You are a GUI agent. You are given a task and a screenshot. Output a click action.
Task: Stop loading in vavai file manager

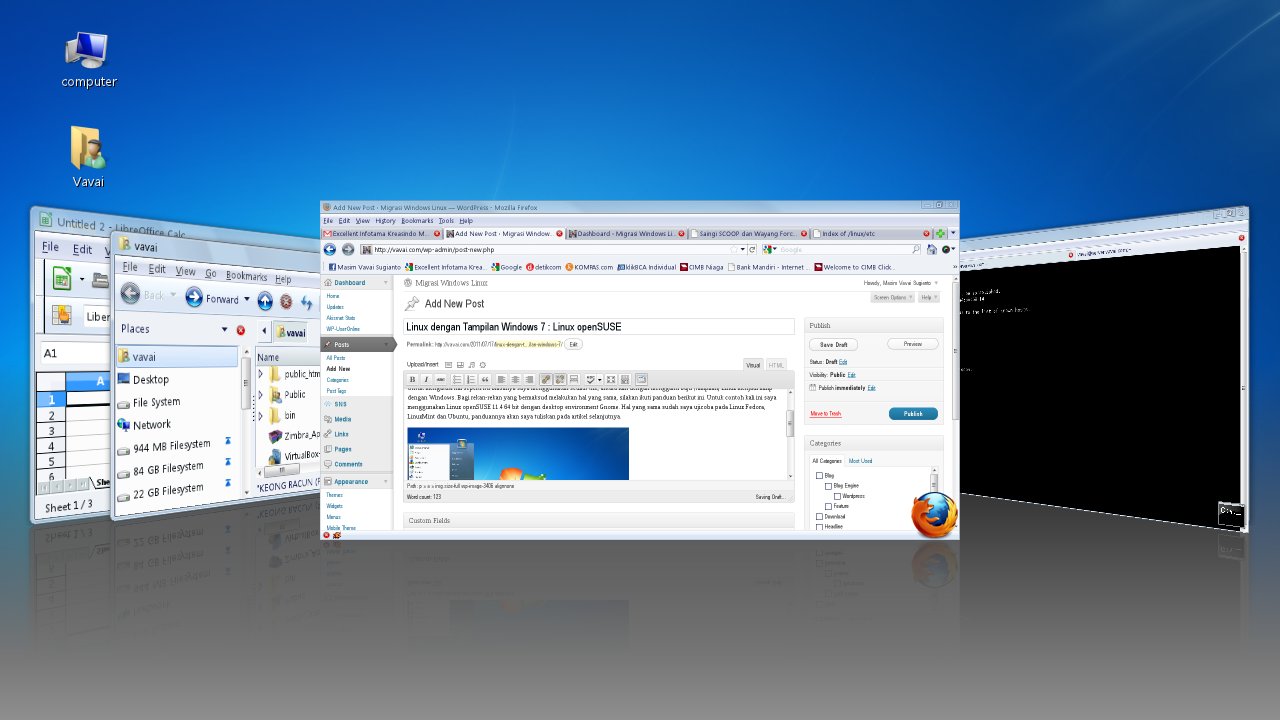[286, 301]
